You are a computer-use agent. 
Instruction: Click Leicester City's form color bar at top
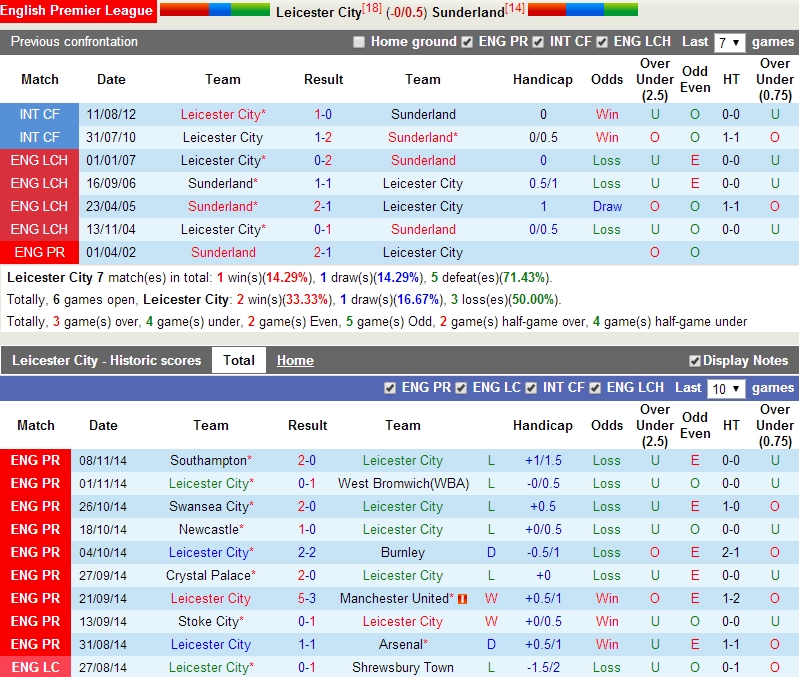215,9
